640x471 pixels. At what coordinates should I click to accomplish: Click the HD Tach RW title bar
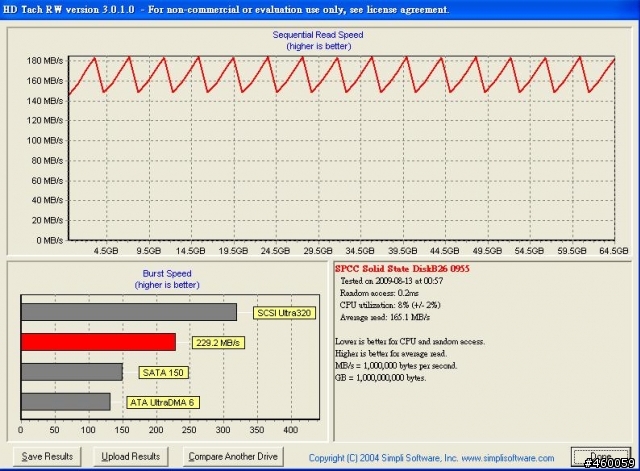[320, 9]
